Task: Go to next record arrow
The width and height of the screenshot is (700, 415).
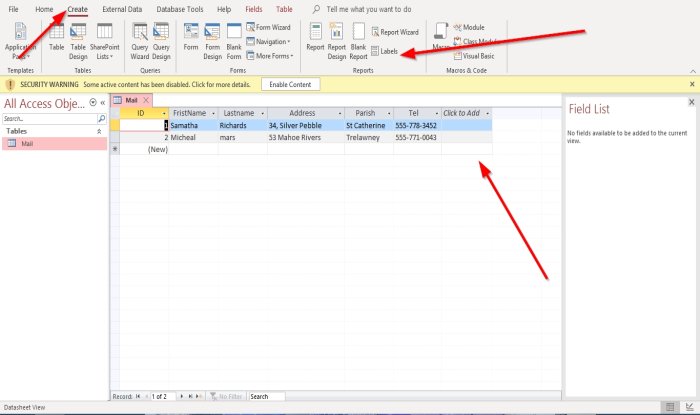Action: click(182, 396)
